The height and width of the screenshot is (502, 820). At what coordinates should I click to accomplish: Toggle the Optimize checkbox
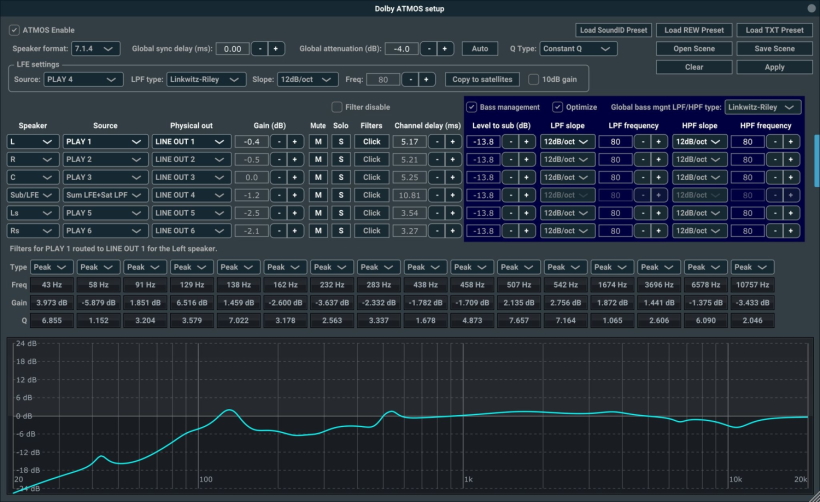tap(557, 107)
